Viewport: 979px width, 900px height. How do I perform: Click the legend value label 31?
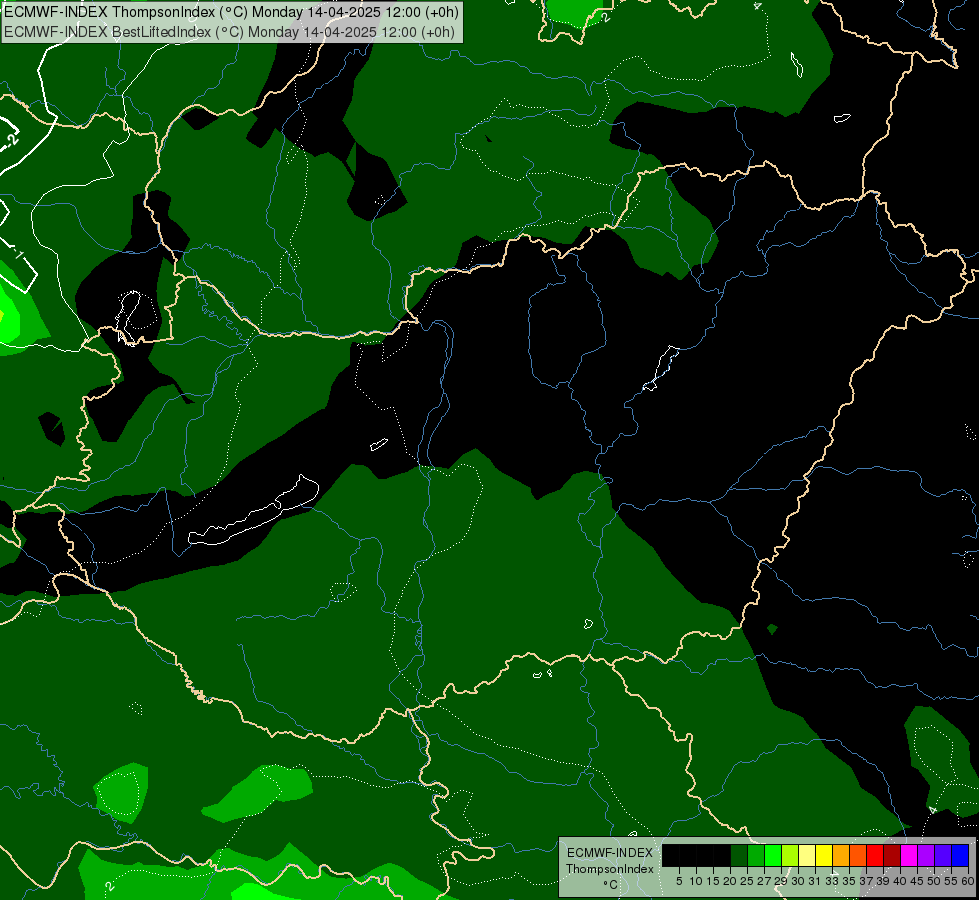(815, 881)
